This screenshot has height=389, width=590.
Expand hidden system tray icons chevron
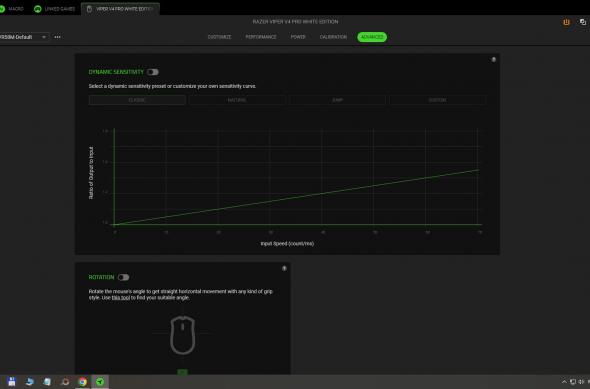(564, 382)
